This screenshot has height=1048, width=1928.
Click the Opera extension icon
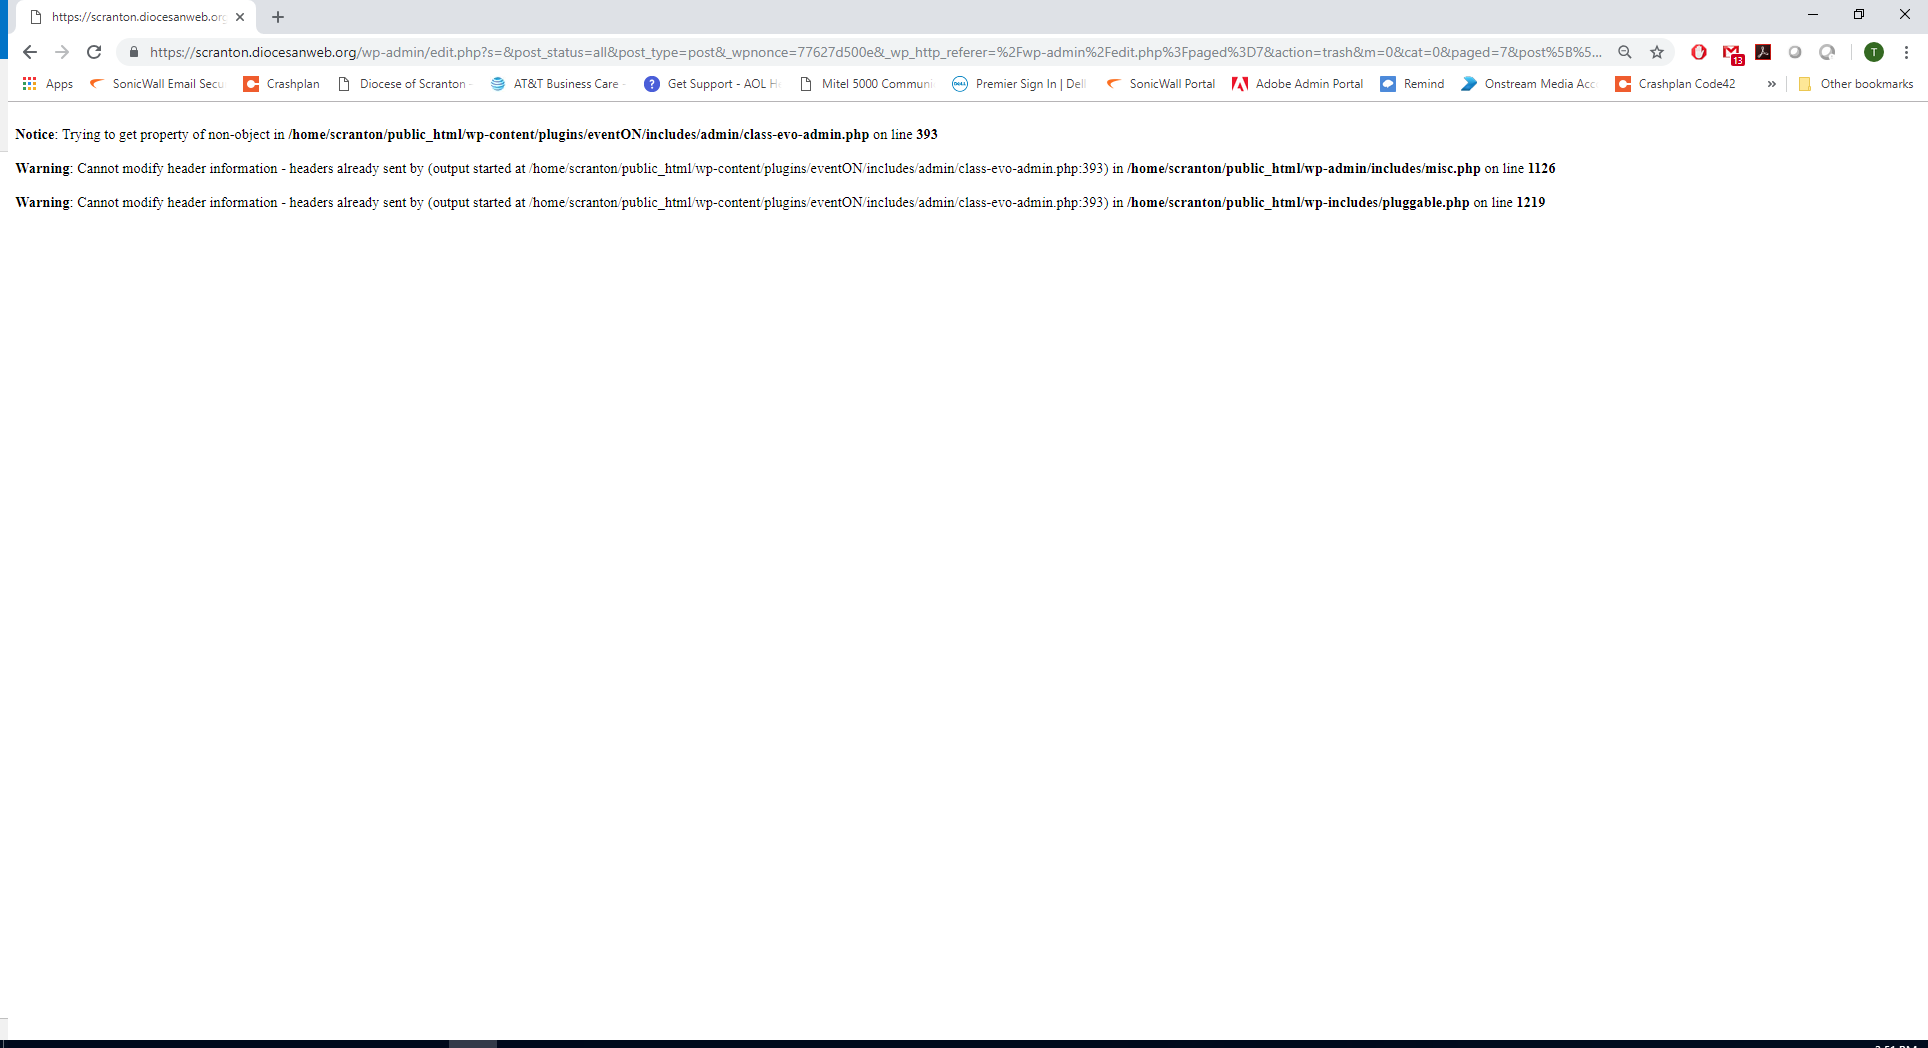(1698, 52)
